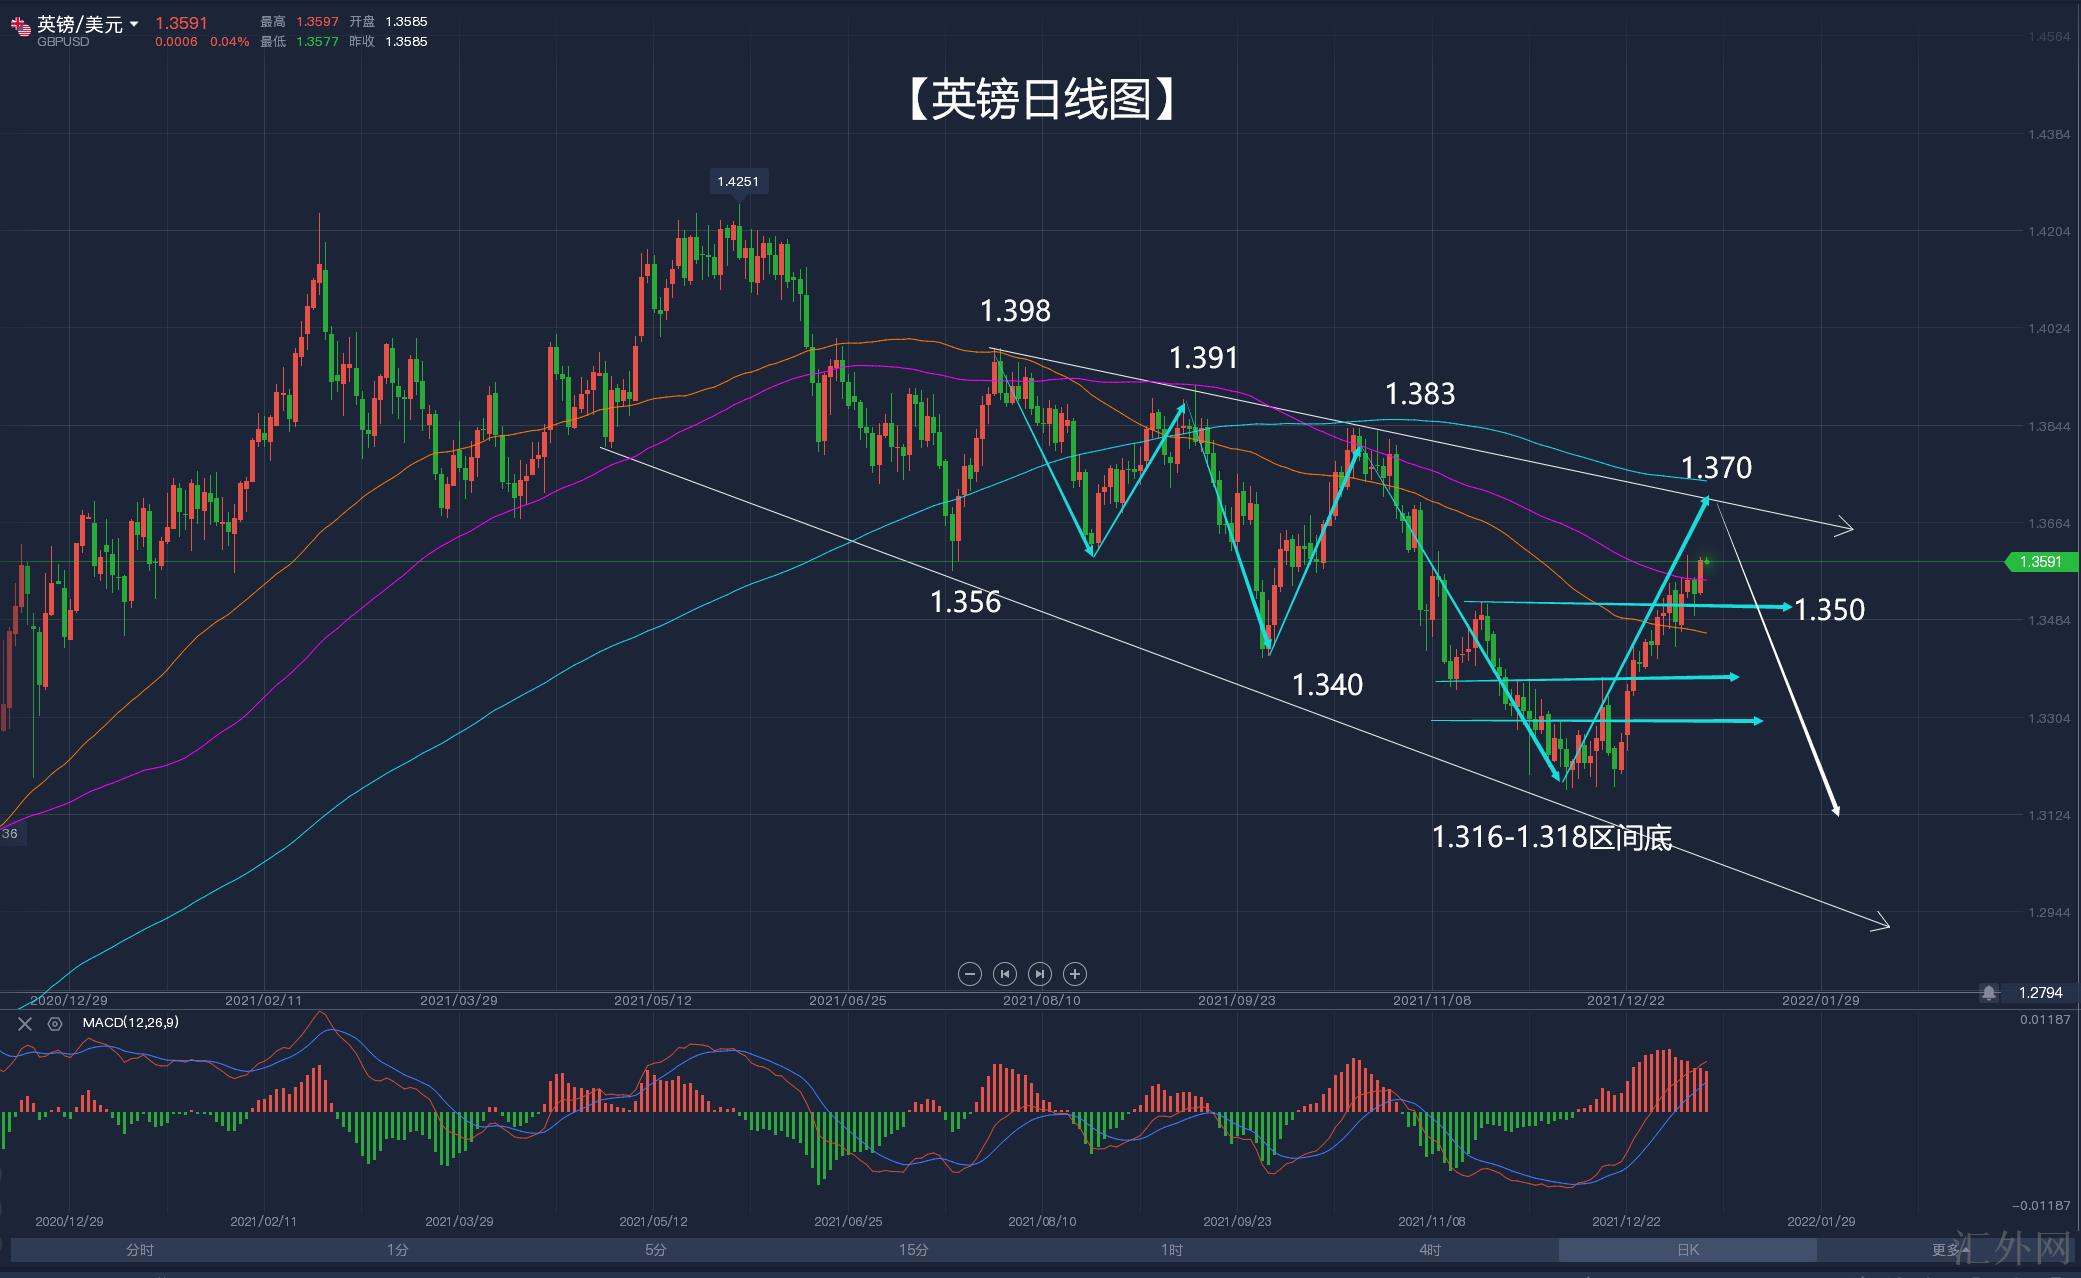The width and height of the screenshot is (2081, 1278).
Task: Choose the 4时 timeframe
Action: click(x=1430, y=1249)
